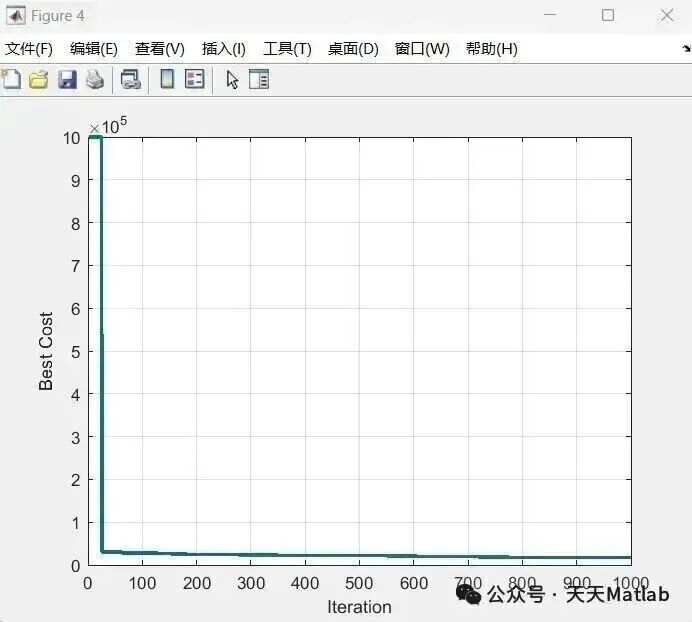Close the Figure 4 window
Image resolution: width=692 pixels, height=622 pixels.
coord(667,15)
